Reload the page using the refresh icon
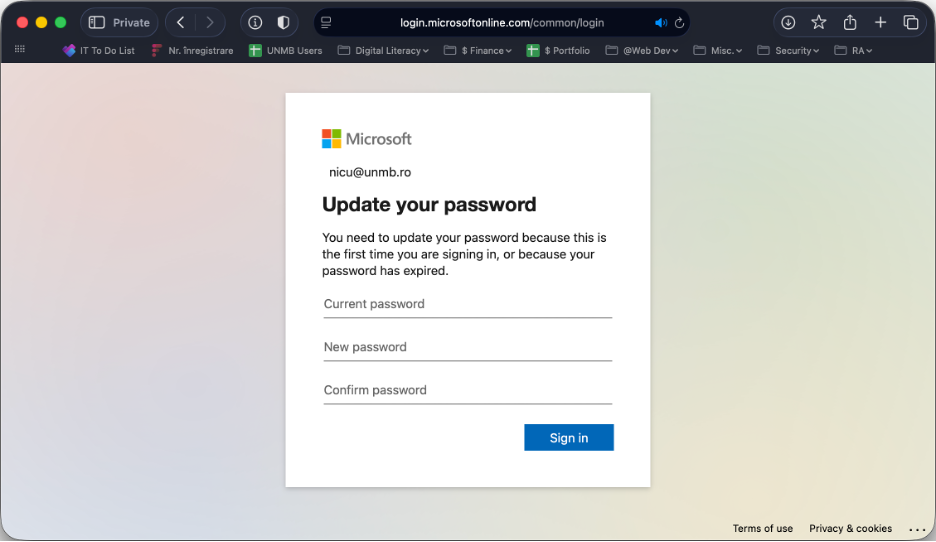 [680, 22]
